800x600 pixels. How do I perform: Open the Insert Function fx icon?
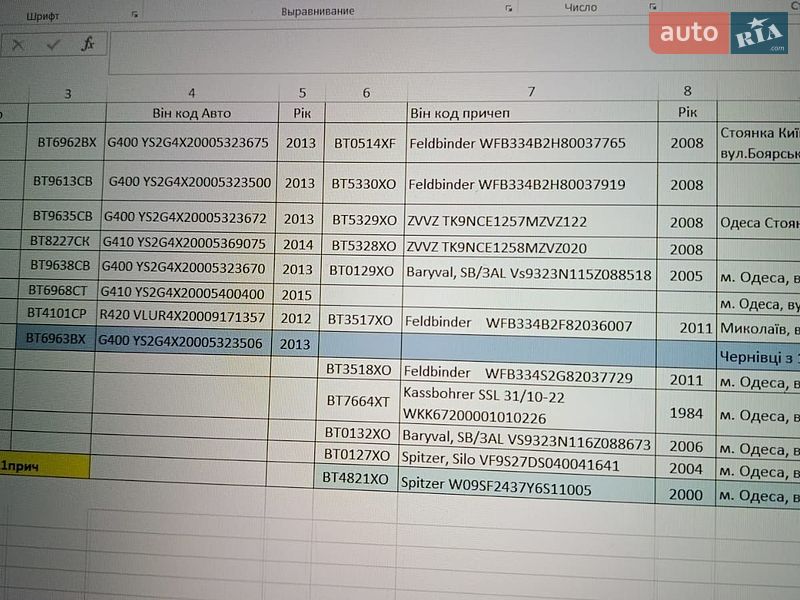coord(88,44)
